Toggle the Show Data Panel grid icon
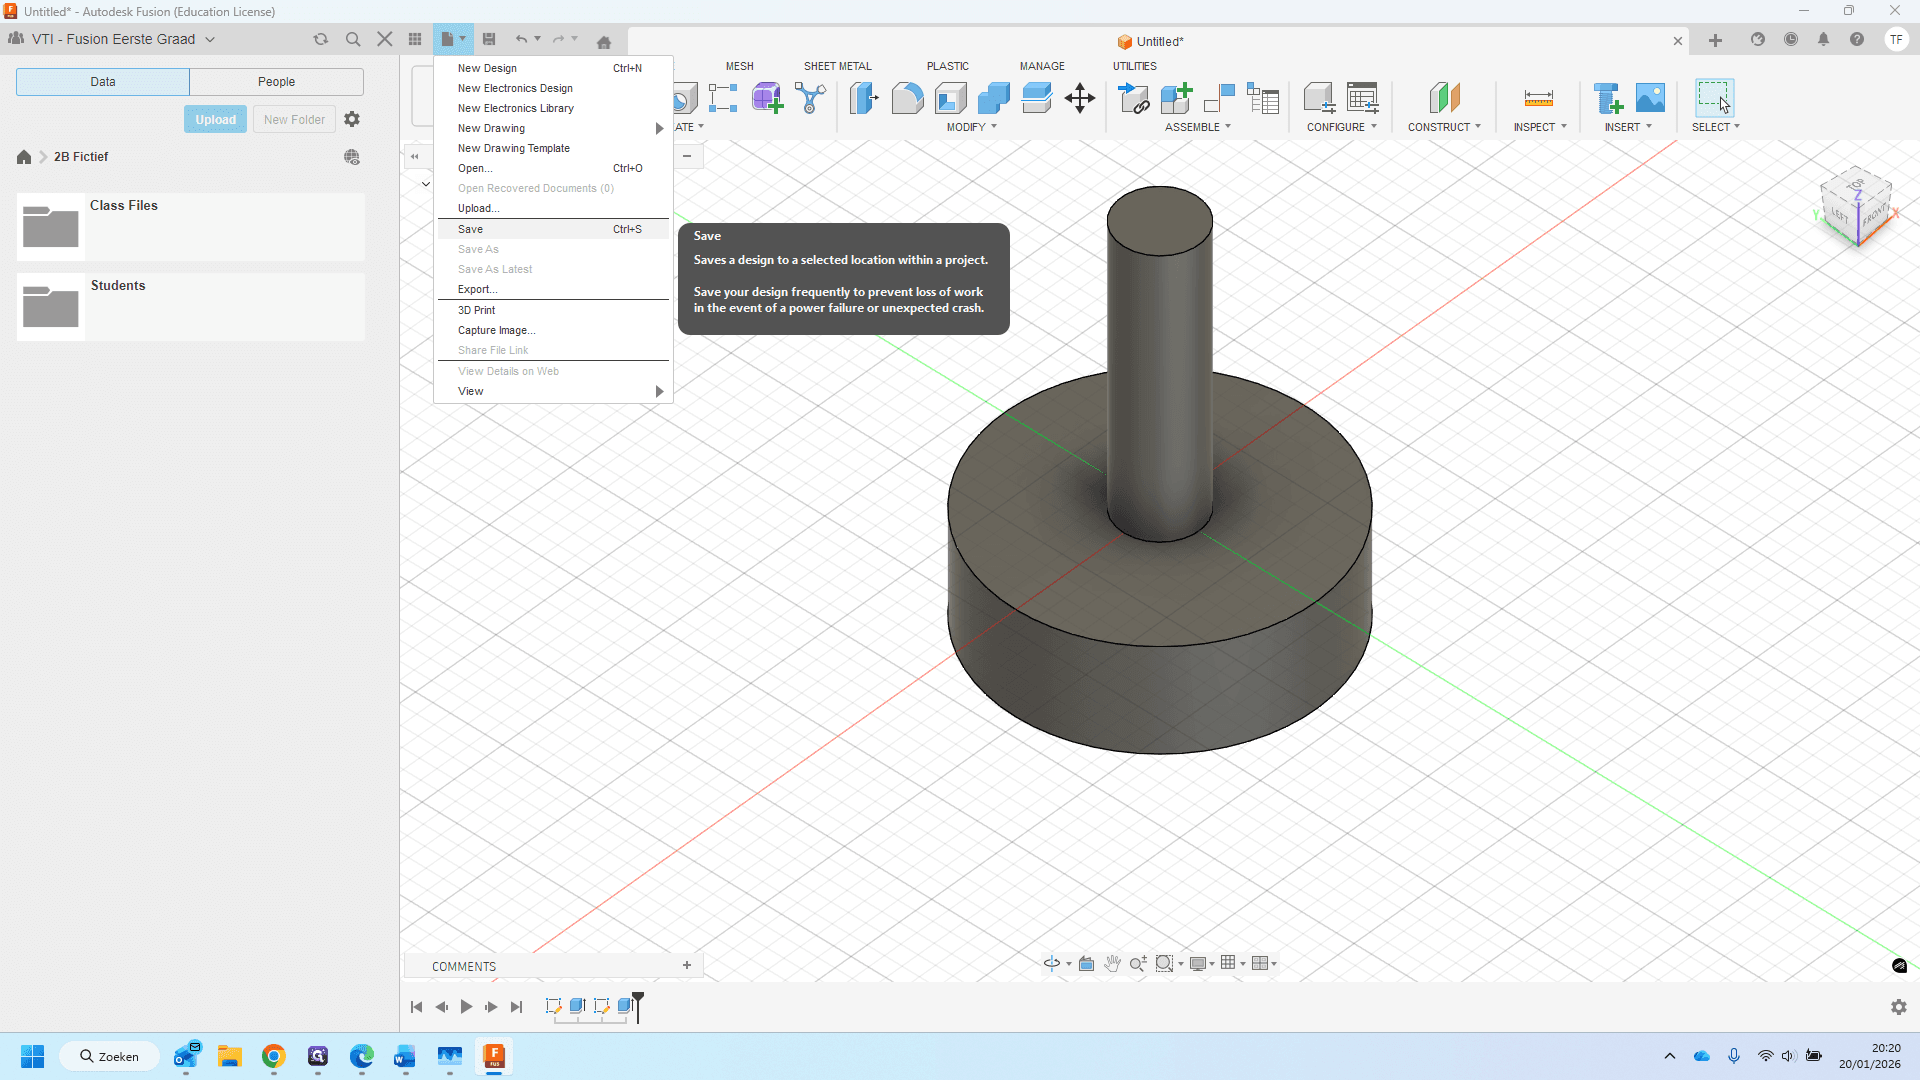The height and width of the screenshot is (1080, 1920). pyautogui.click(x=415, y=39)
